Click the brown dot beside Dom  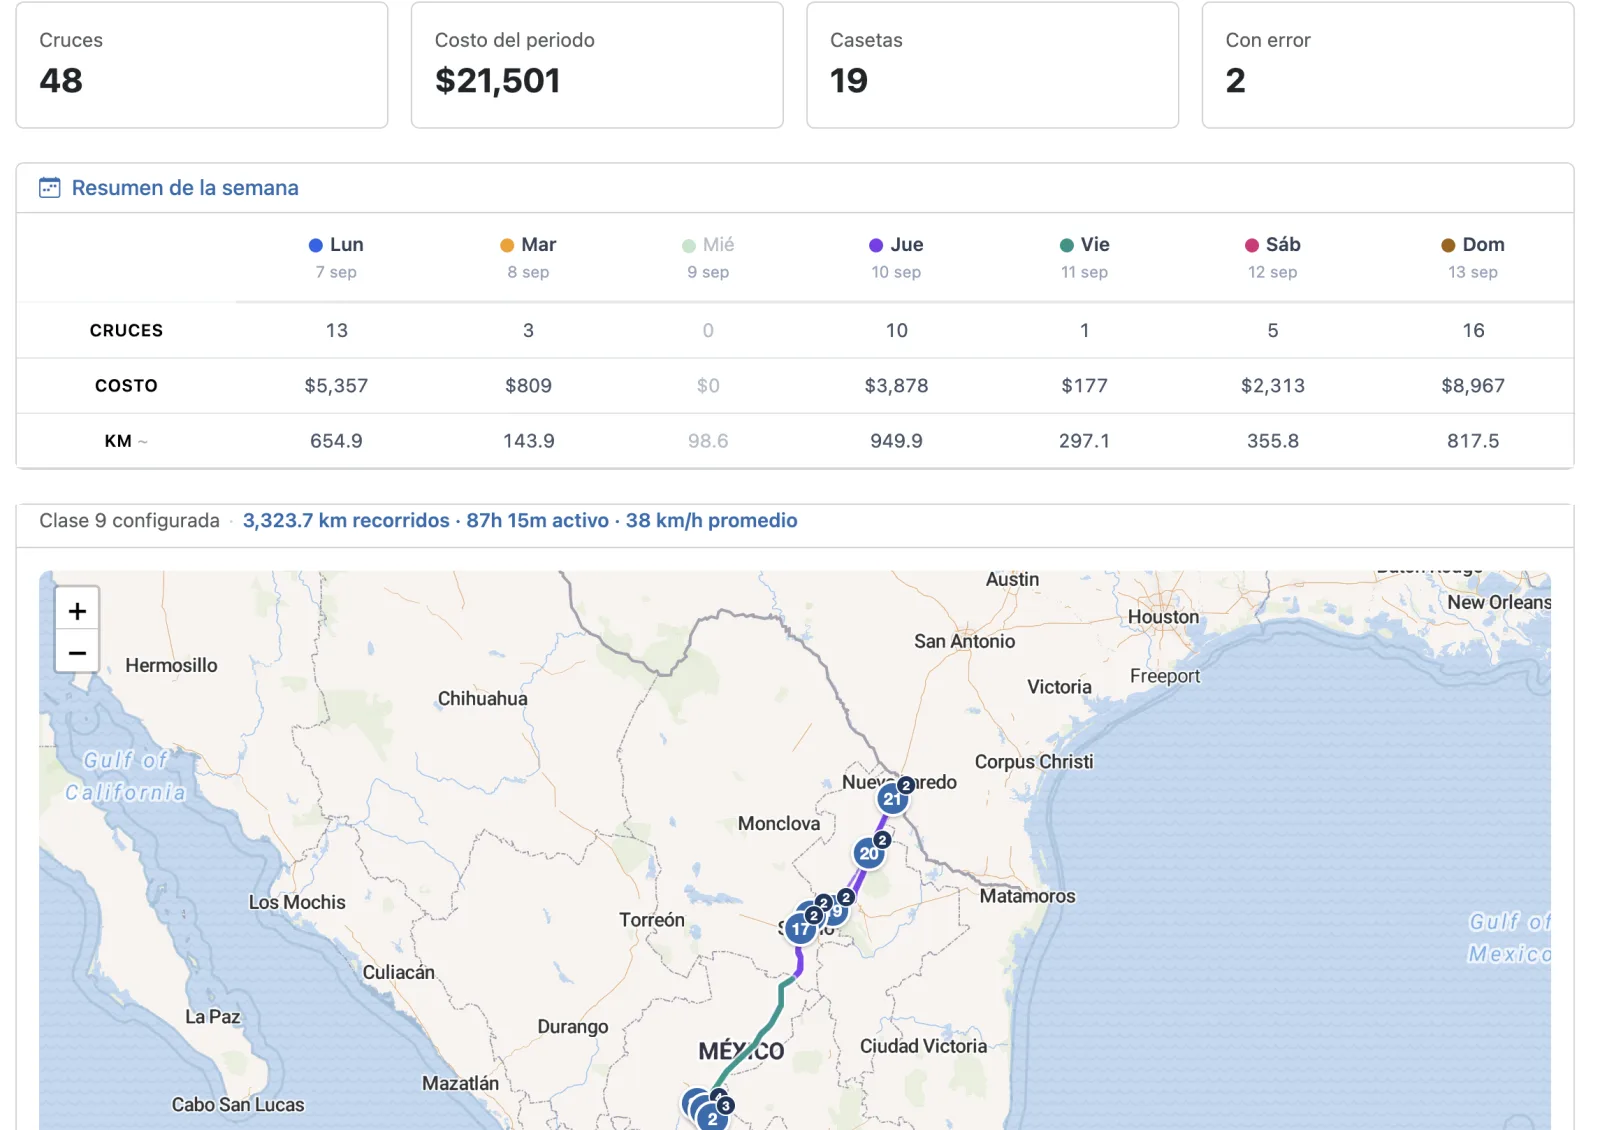pos(1448,245)
